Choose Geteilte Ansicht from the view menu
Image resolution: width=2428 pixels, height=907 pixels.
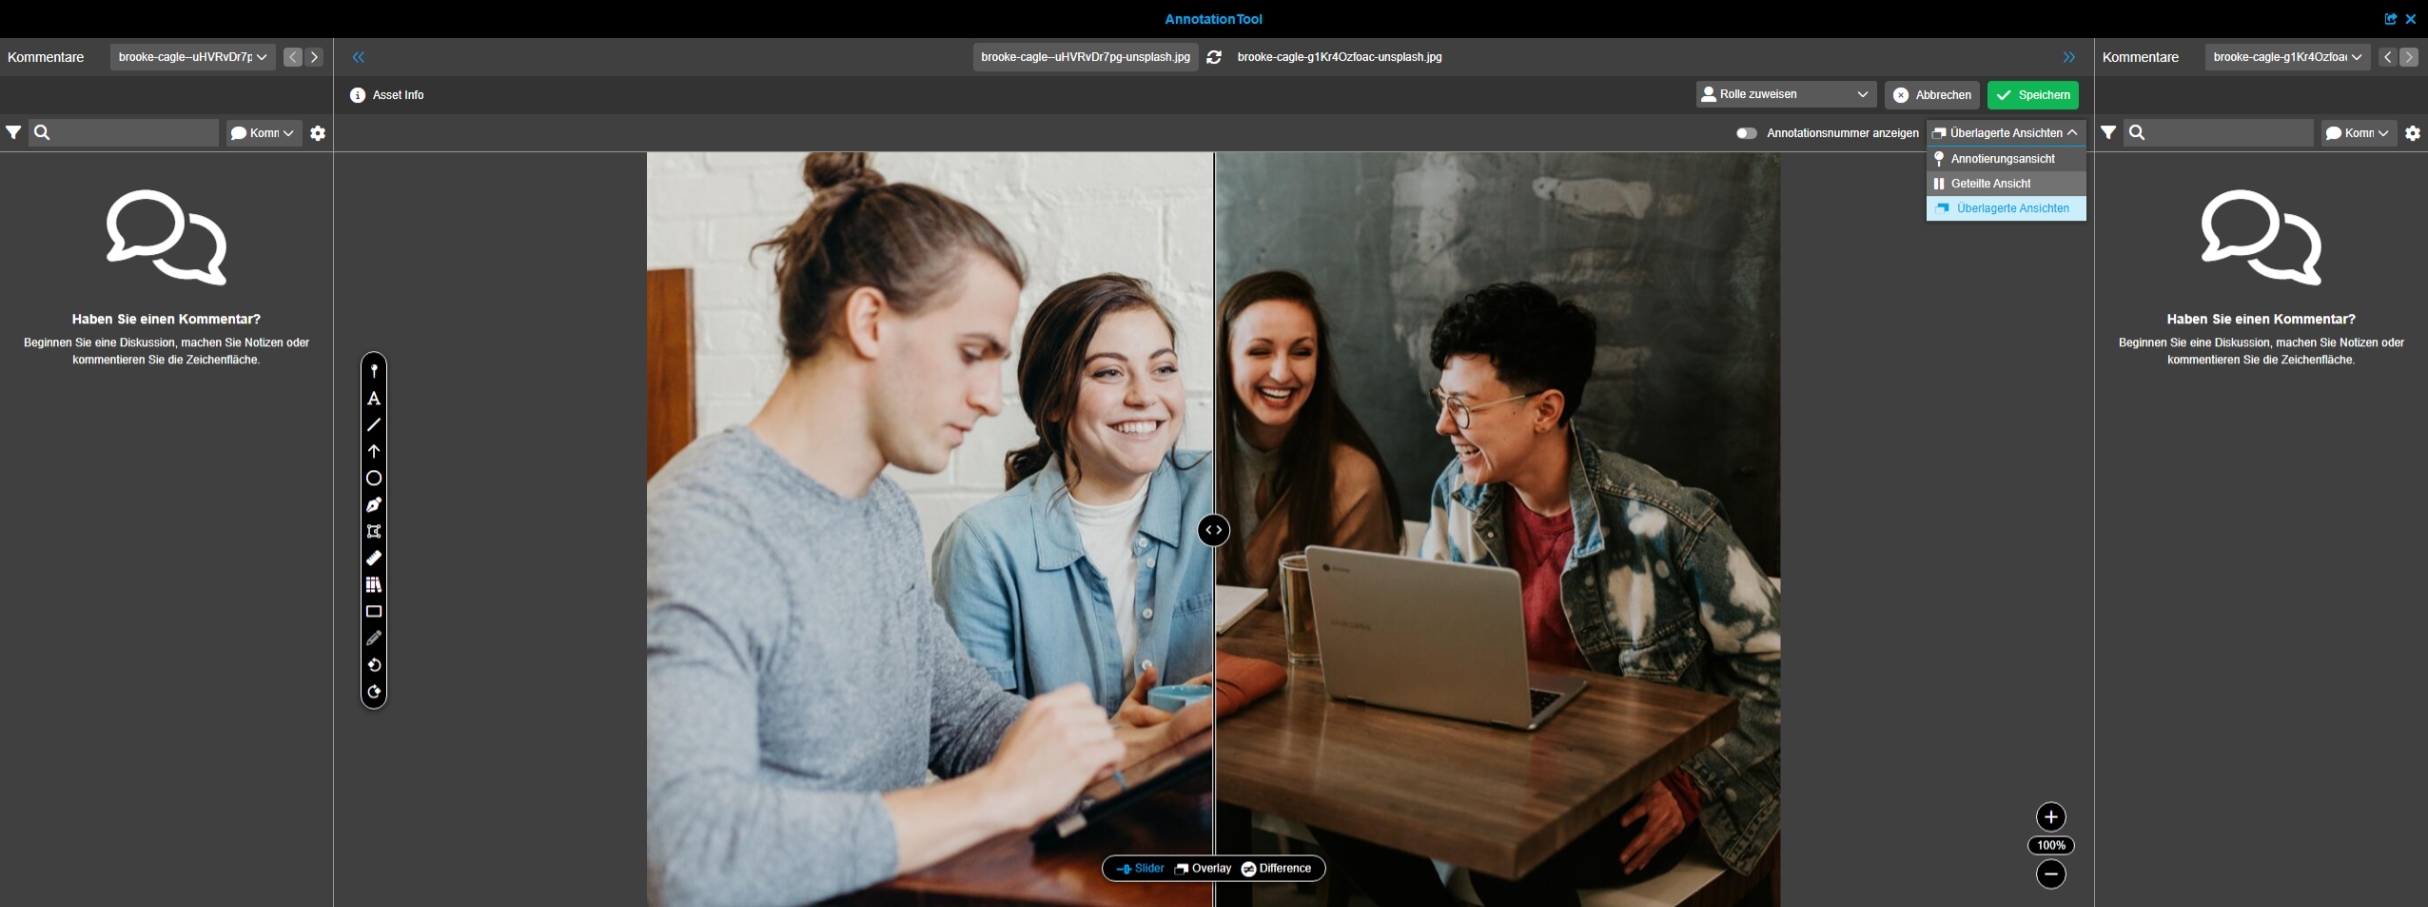[2006, 183]
